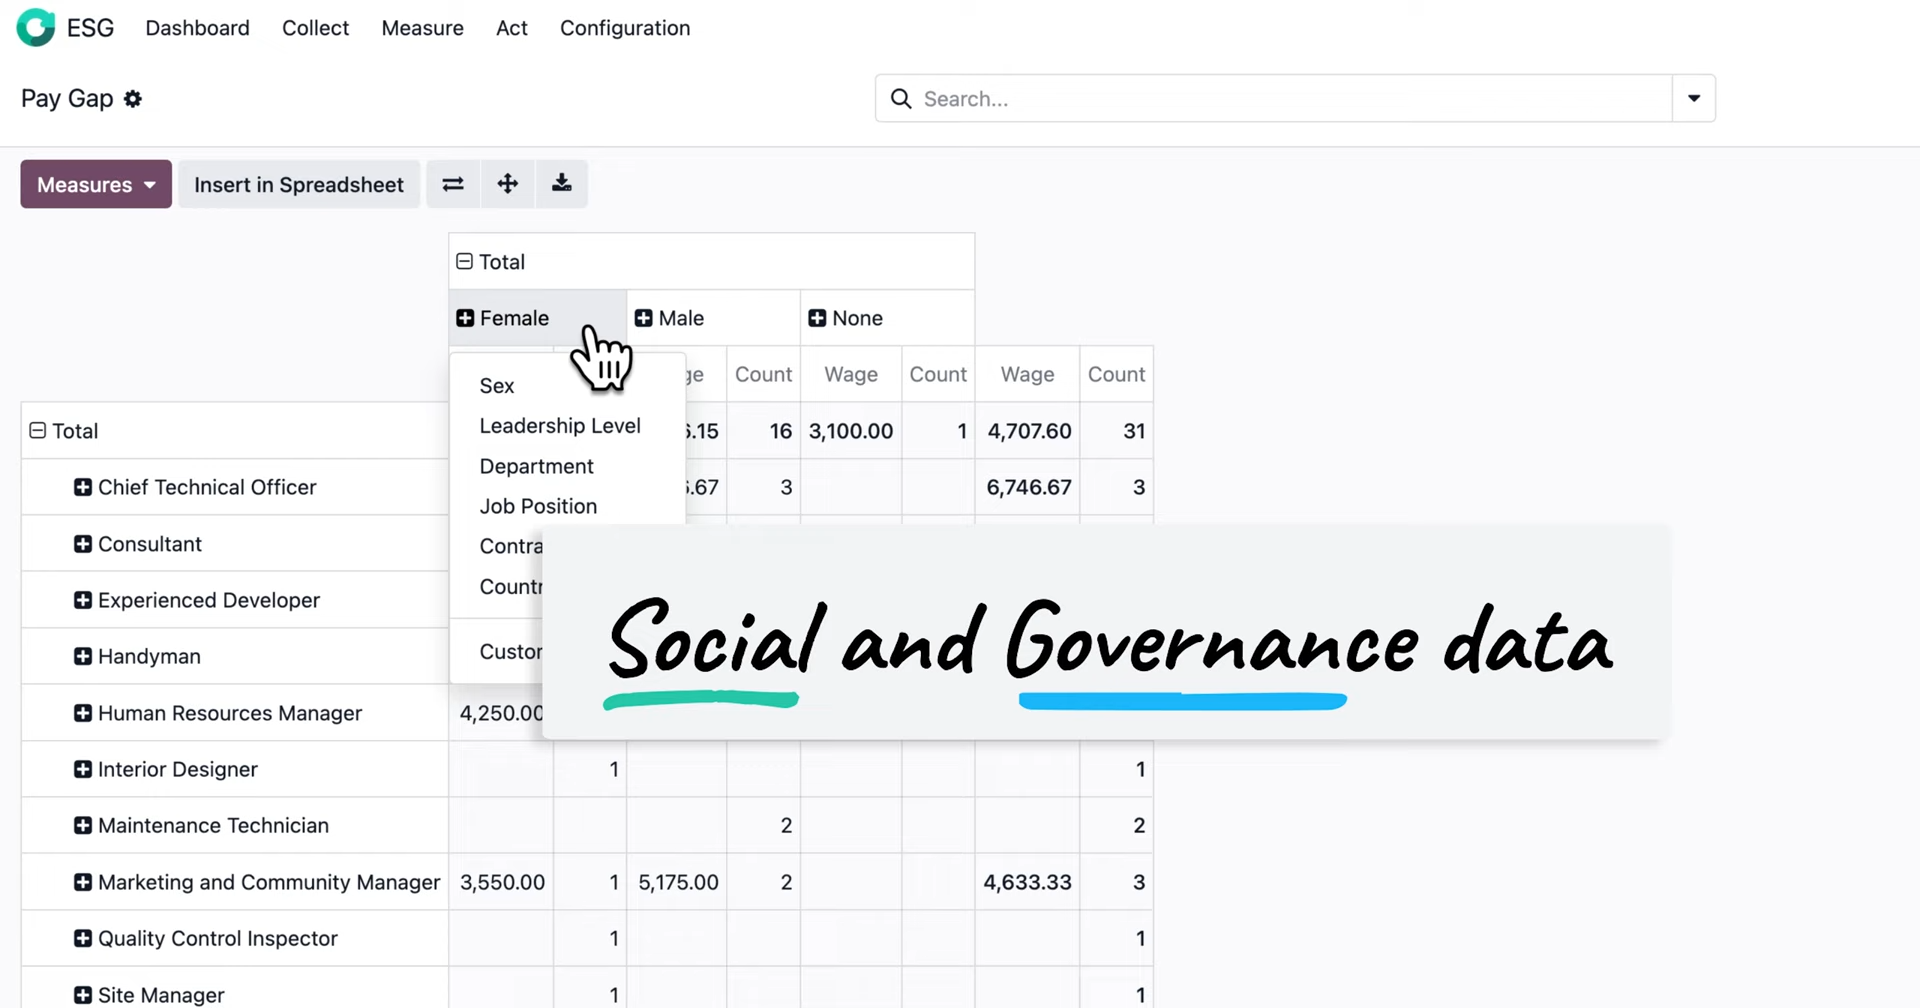
Task: Click the None wage cell 3,100.00
Action: point(851,431)
